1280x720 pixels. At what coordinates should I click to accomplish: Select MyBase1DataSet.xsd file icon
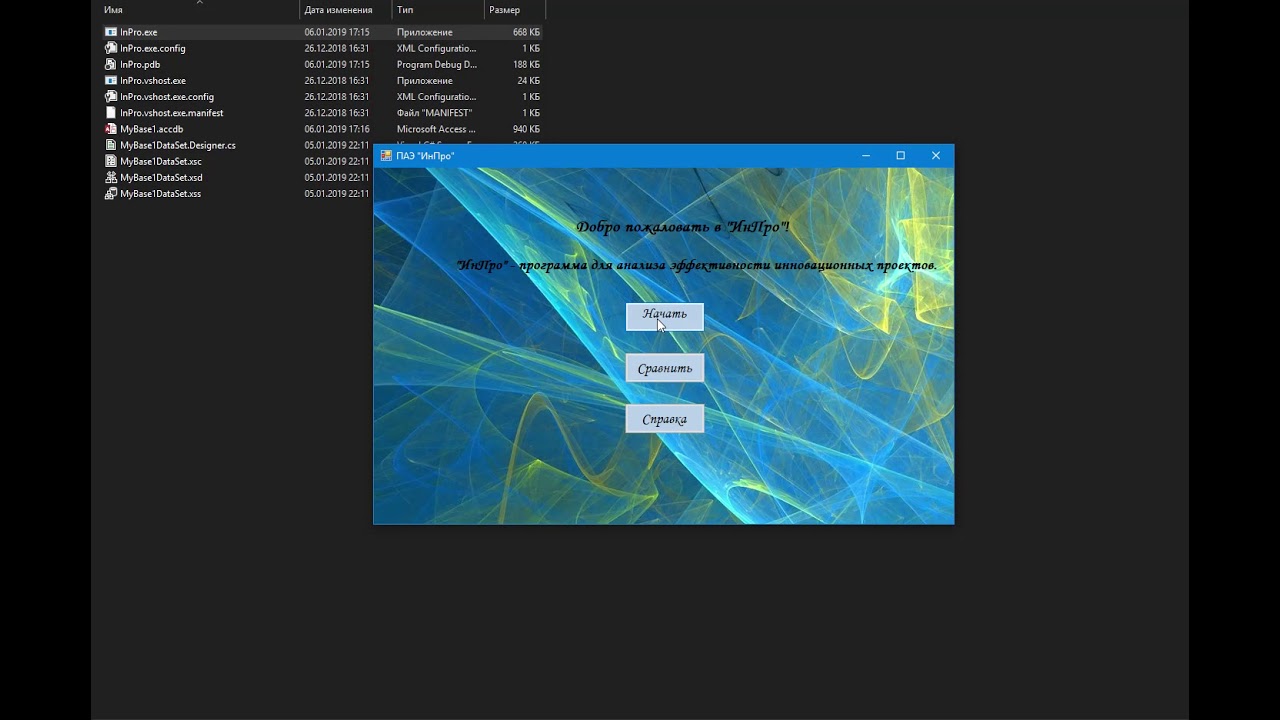pos(111,177)
